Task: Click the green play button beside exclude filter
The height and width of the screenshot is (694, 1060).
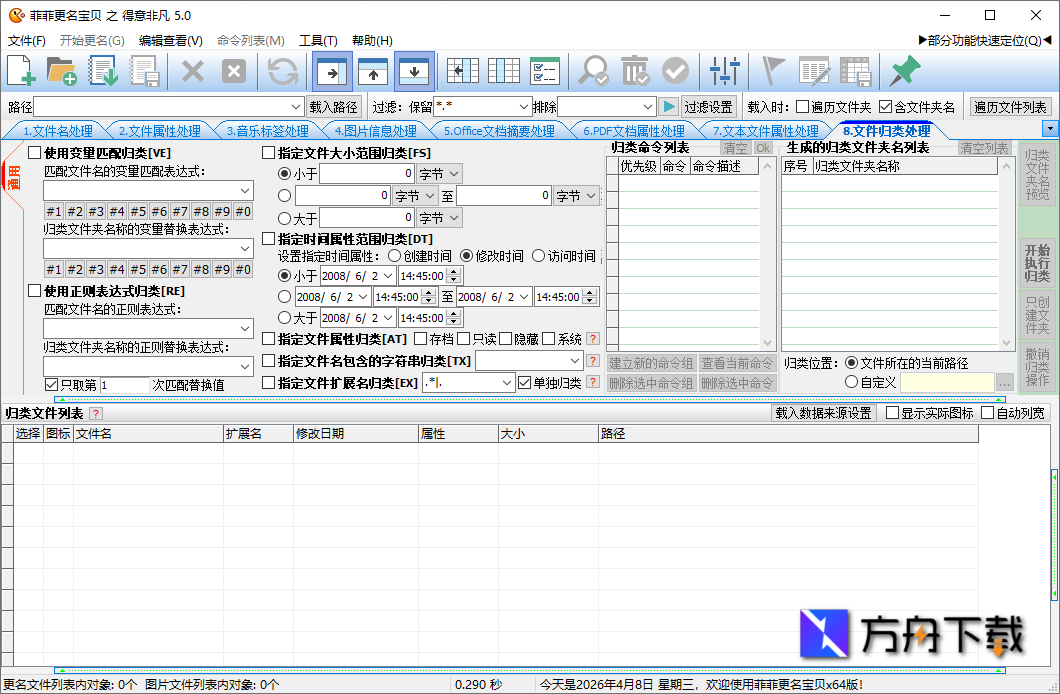Action: tap(669, 107)
